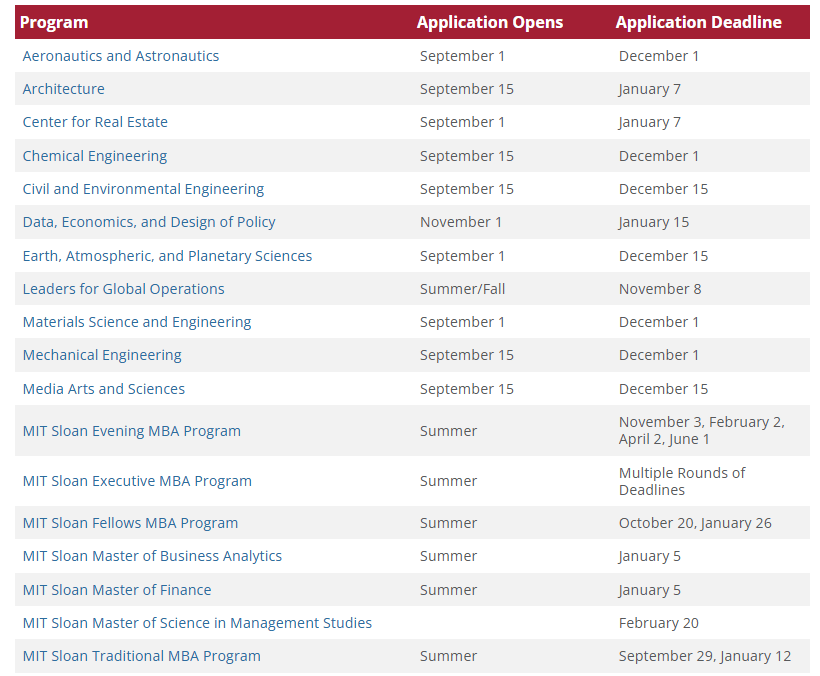Visit the Mechanical Engineering link

102,354
